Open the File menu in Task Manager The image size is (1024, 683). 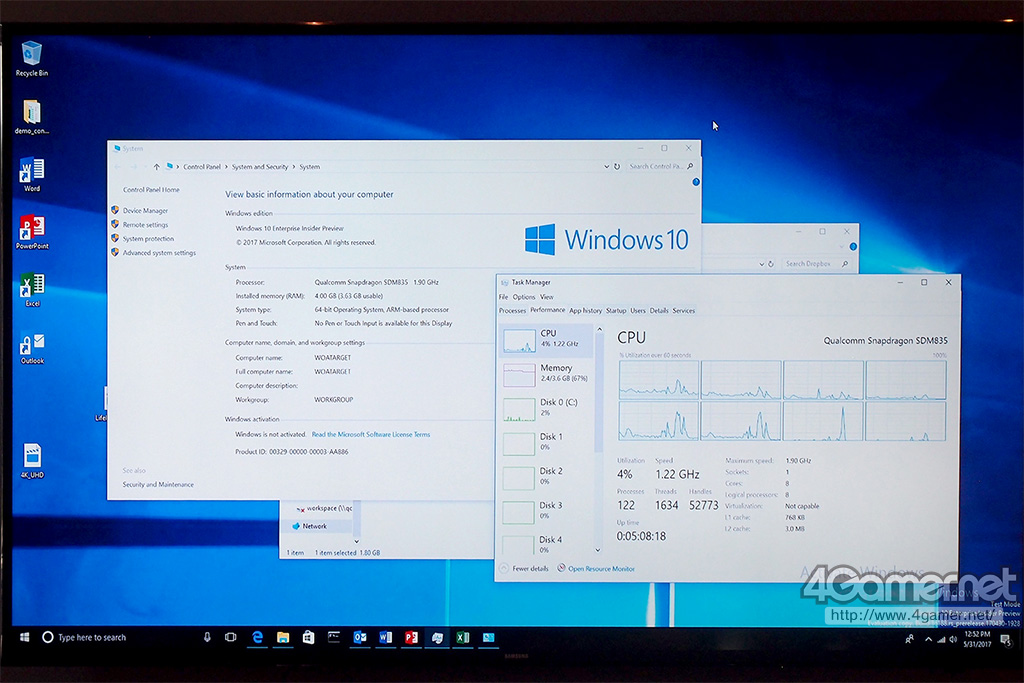click(504, 296)
